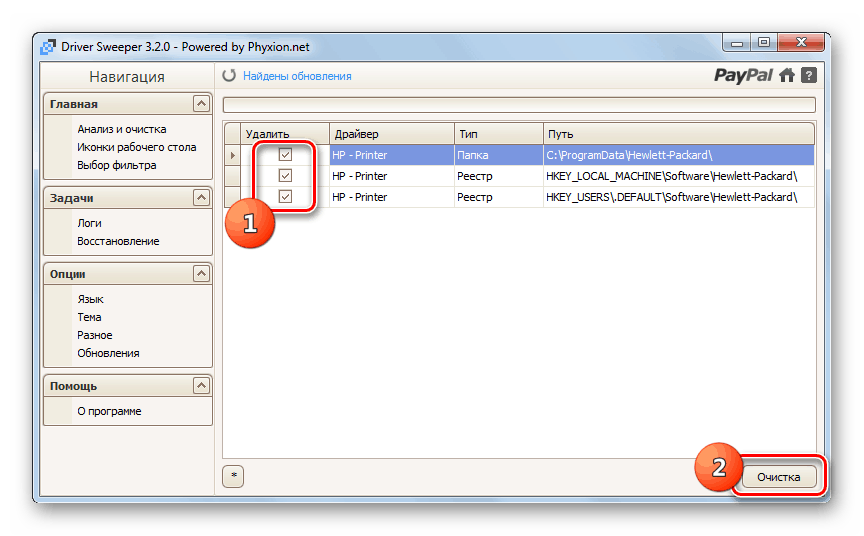Click the home icon in header

(x=787, y=75)
